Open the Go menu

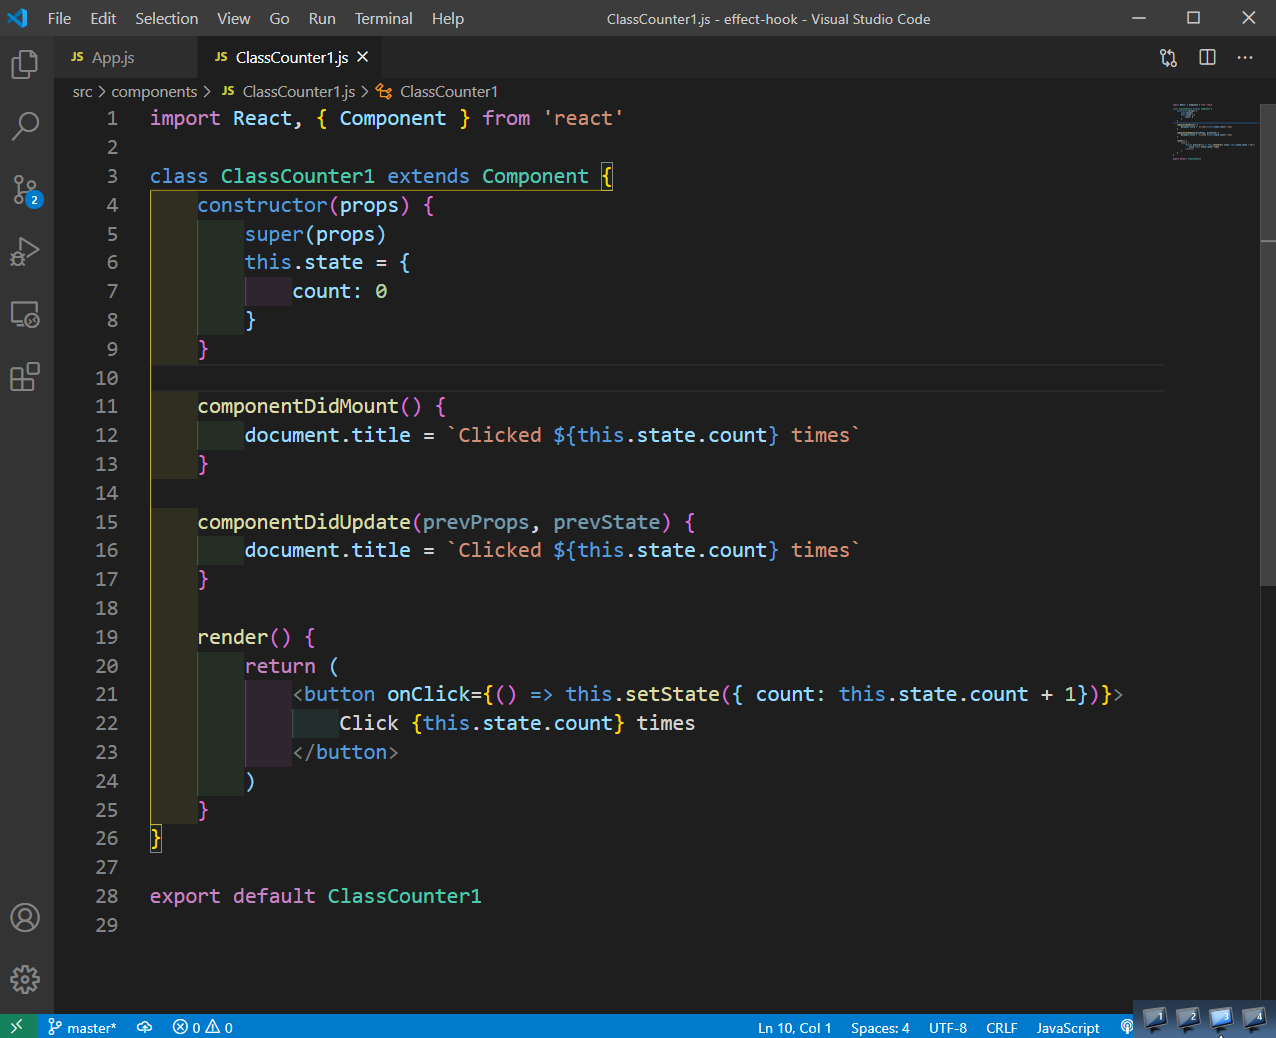pyautogui.click(x=279, y=18)
